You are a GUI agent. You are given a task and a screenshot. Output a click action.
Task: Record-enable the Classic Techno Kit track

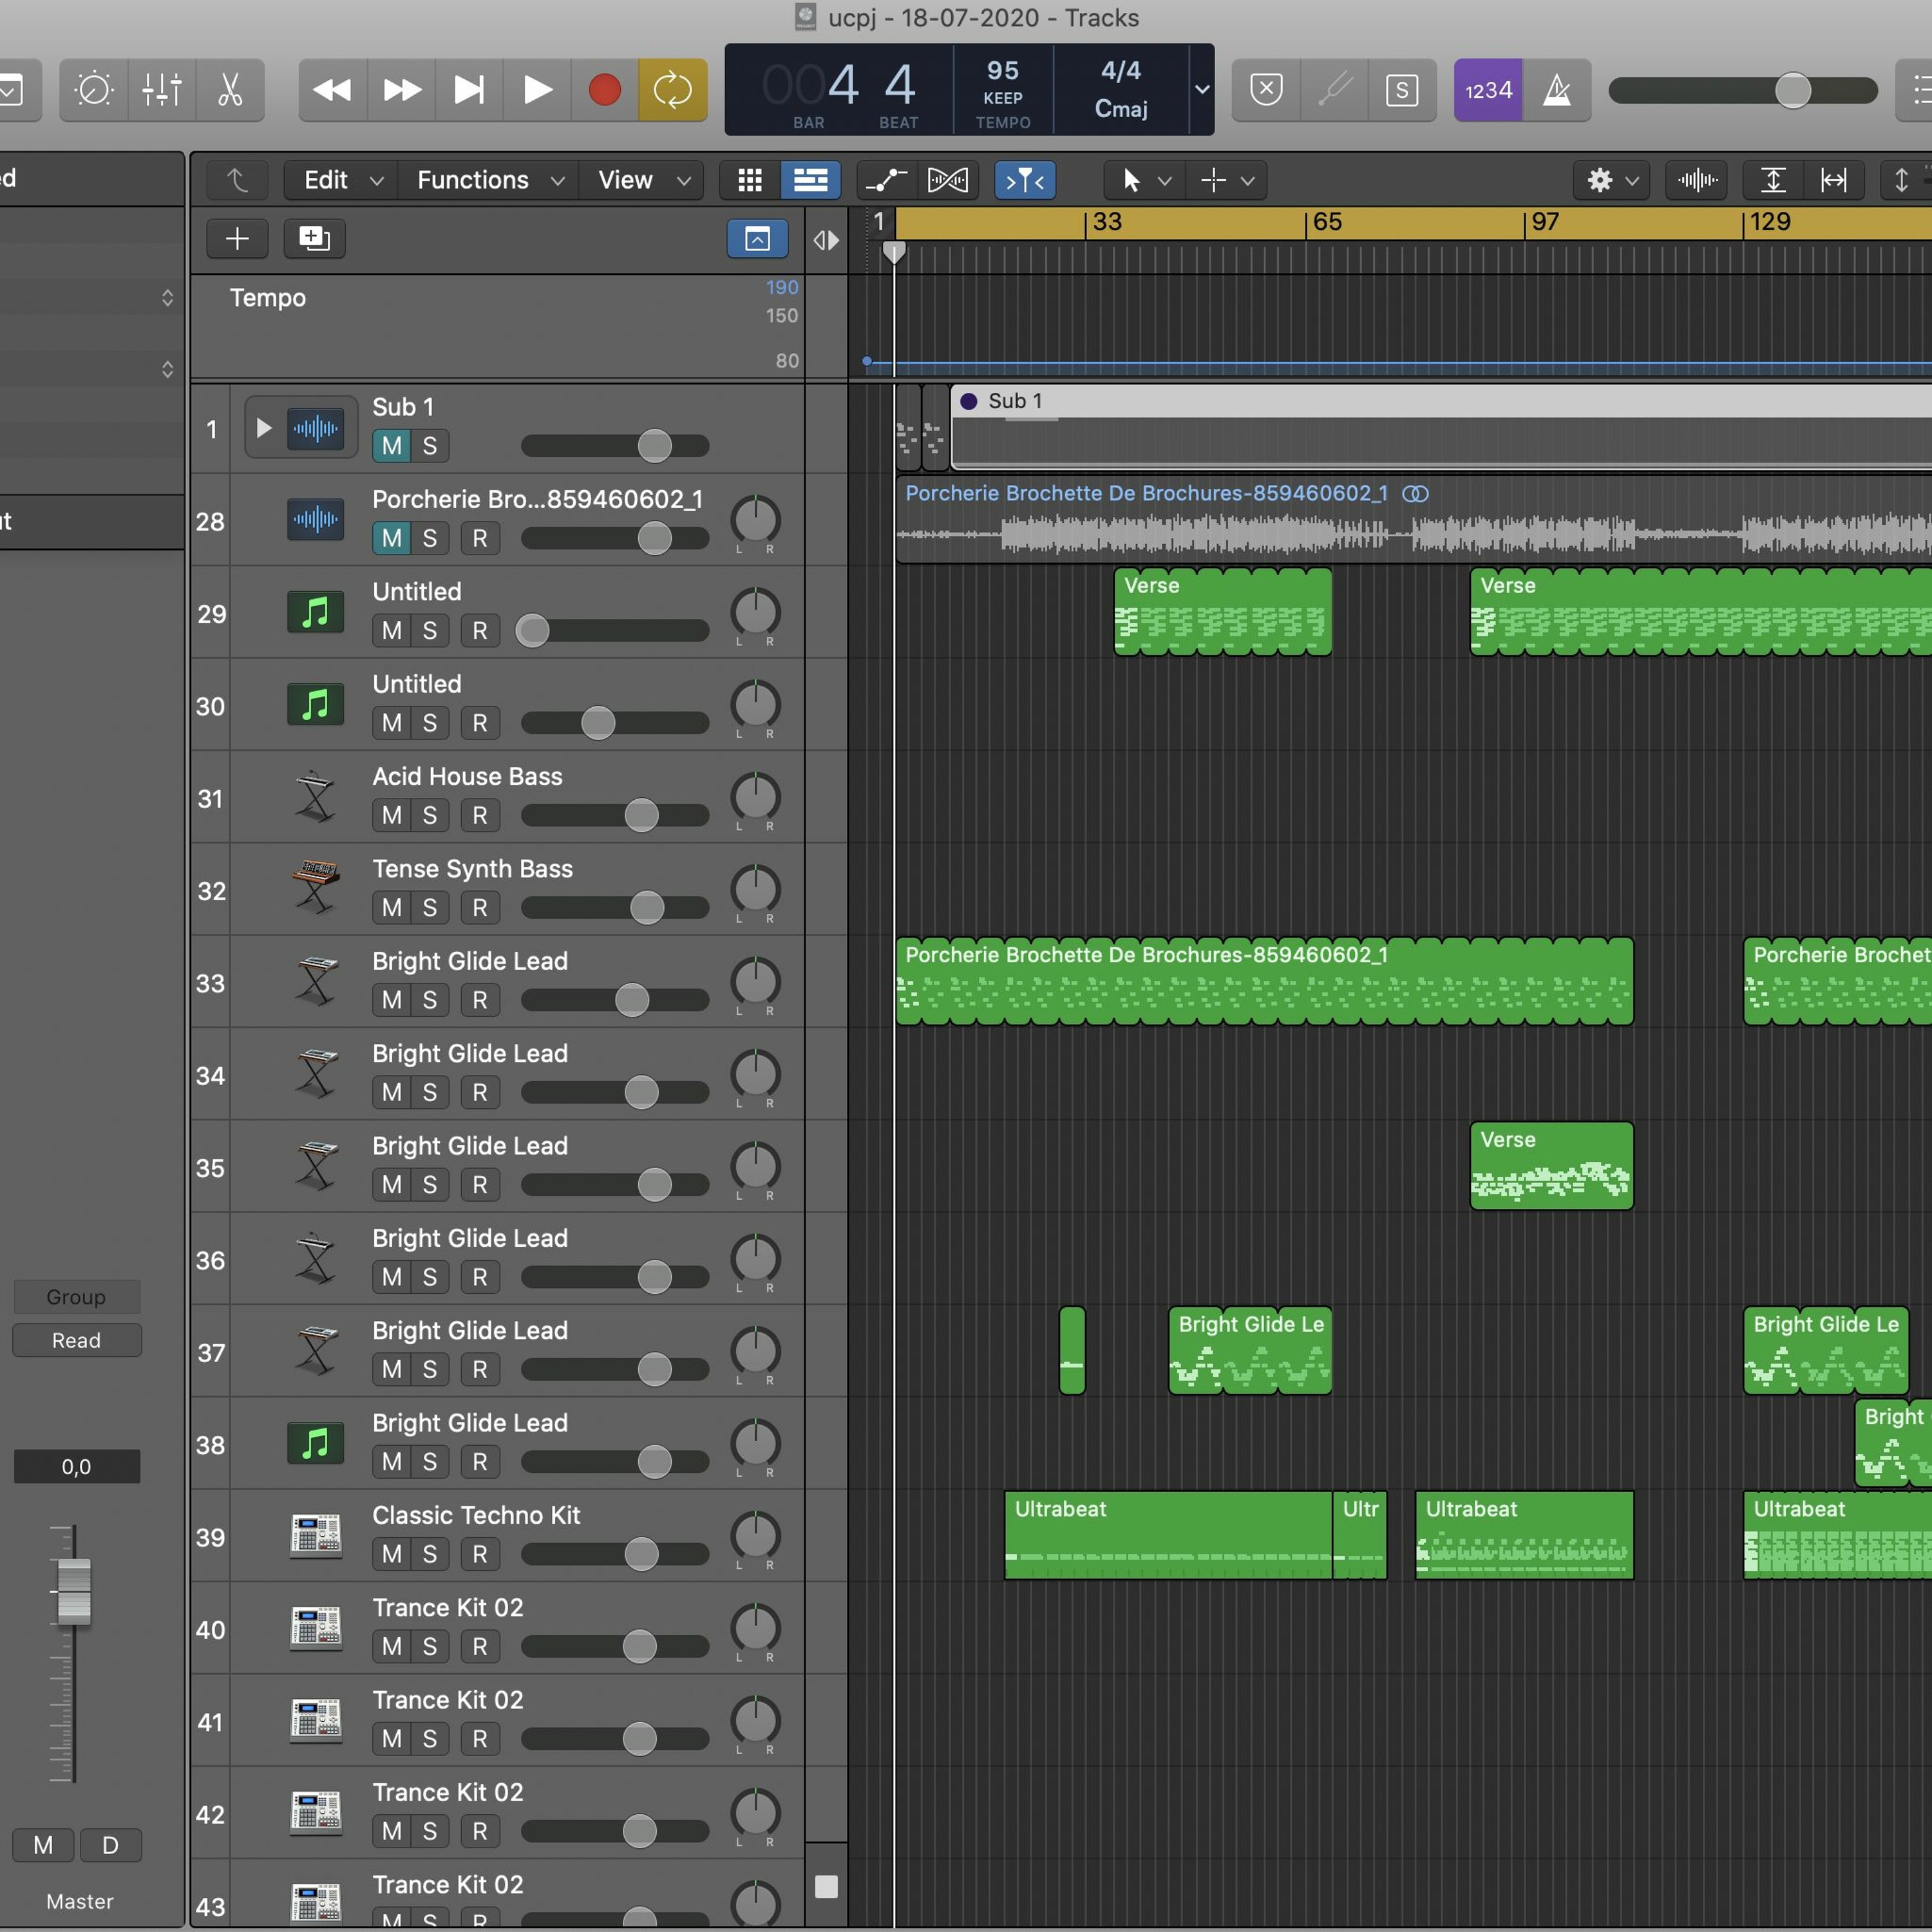(480, 1554)
